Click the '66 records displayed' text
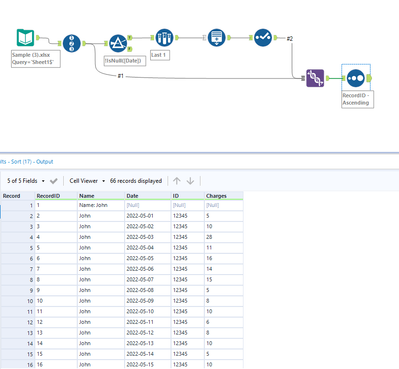This screenshot has width=399, height=369. tap(136, 181)
